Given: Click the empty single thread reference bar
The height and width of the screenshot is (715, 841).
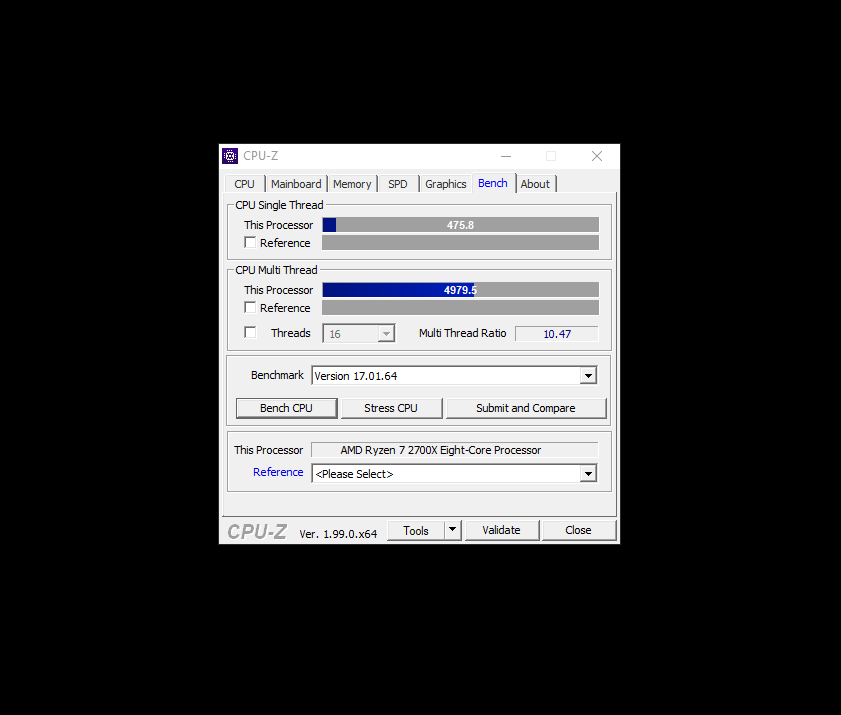Looking at the screenshot, I should pos(460,242).
